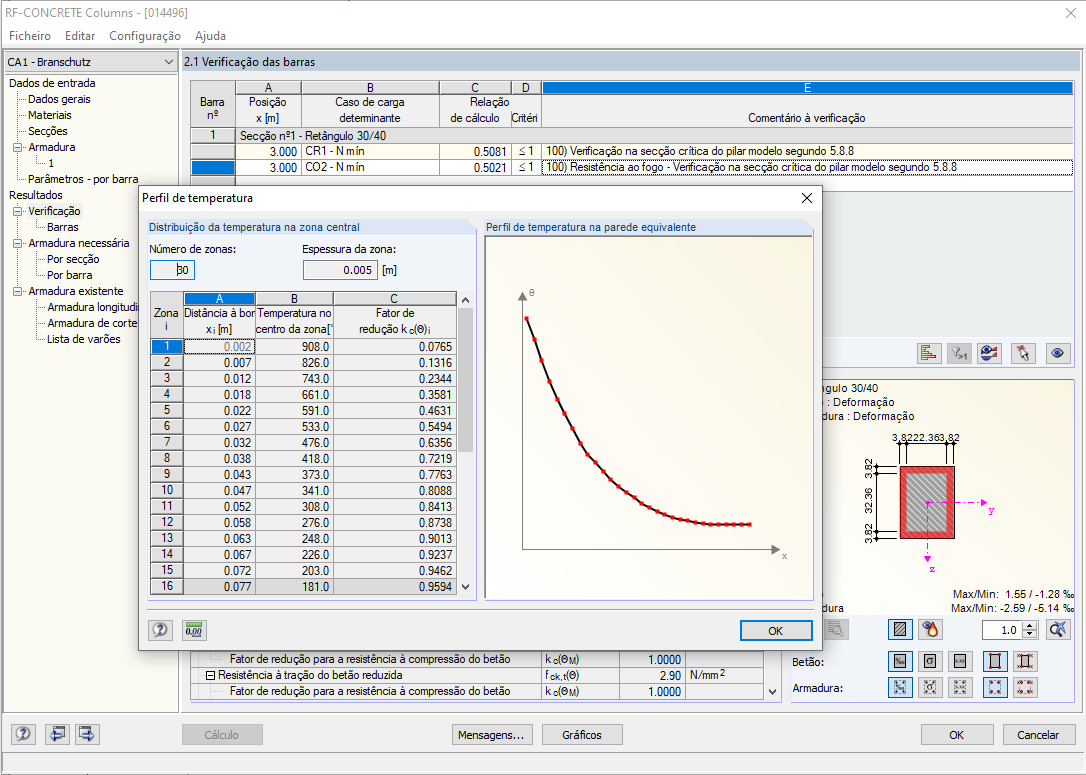Select Materiais in the tree

pyautogui.click(x=49, y=115)
